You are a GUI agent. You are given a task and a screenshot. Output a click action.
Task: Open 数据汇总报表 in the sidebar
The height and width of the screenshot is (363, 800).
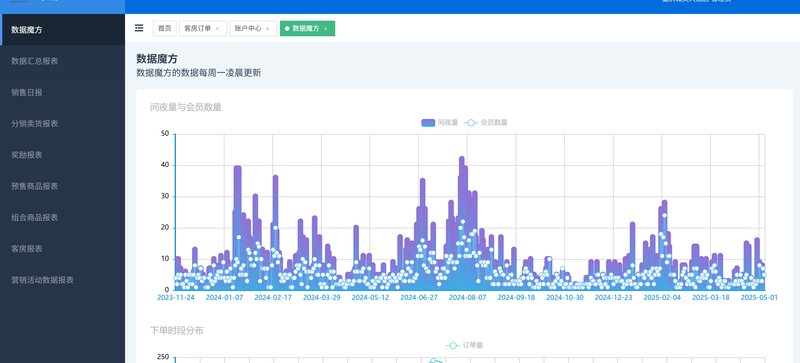coord(62,61)
